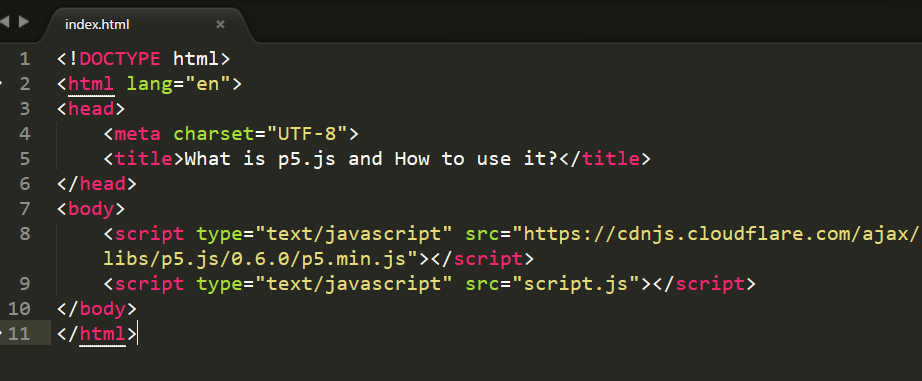Image resolution: width=922 pixels, height=381 pixels.
Task: Click the previous tab arrow icon
Action: [4, 22]
